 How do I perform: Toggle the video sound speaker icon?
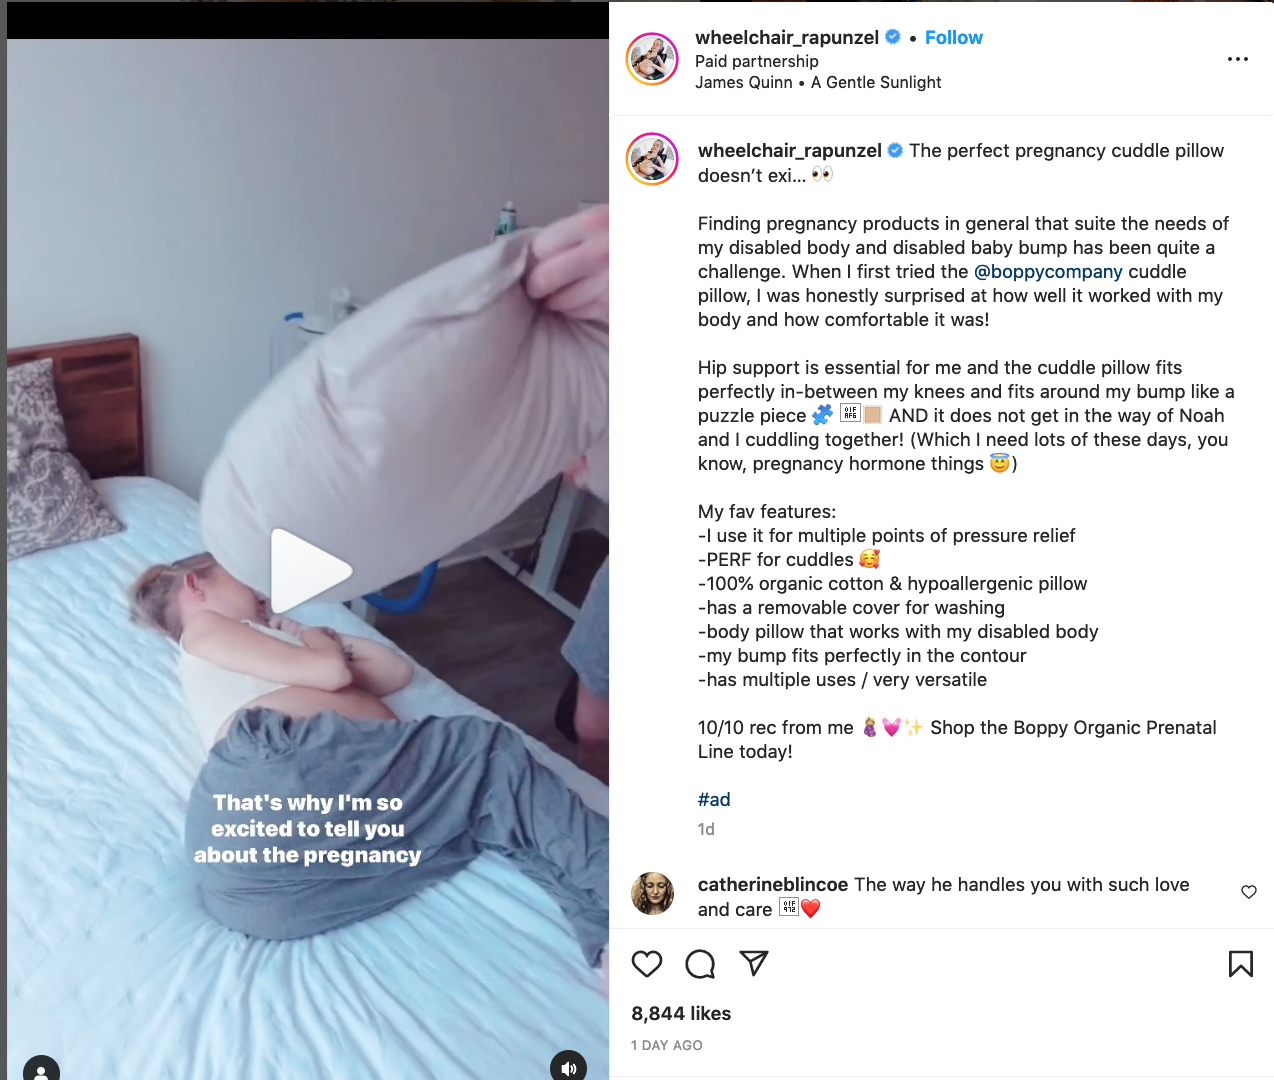coord(568,1068)
